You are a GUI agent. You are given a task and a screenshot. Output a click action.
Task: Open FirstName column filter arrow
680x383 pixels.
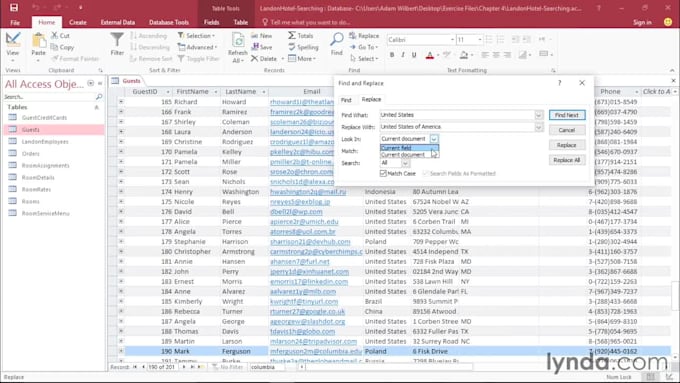click(x=215, y=92)
